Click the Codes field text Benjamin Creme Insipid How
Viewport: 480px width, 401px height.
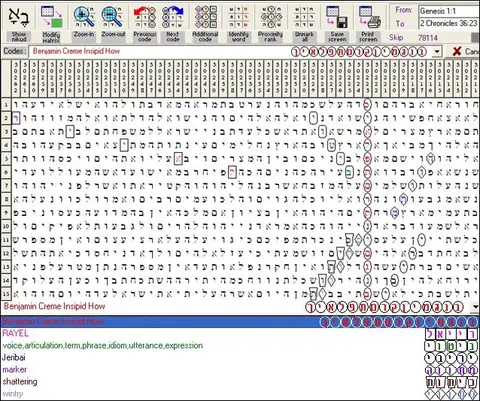(x=76, y=51)
